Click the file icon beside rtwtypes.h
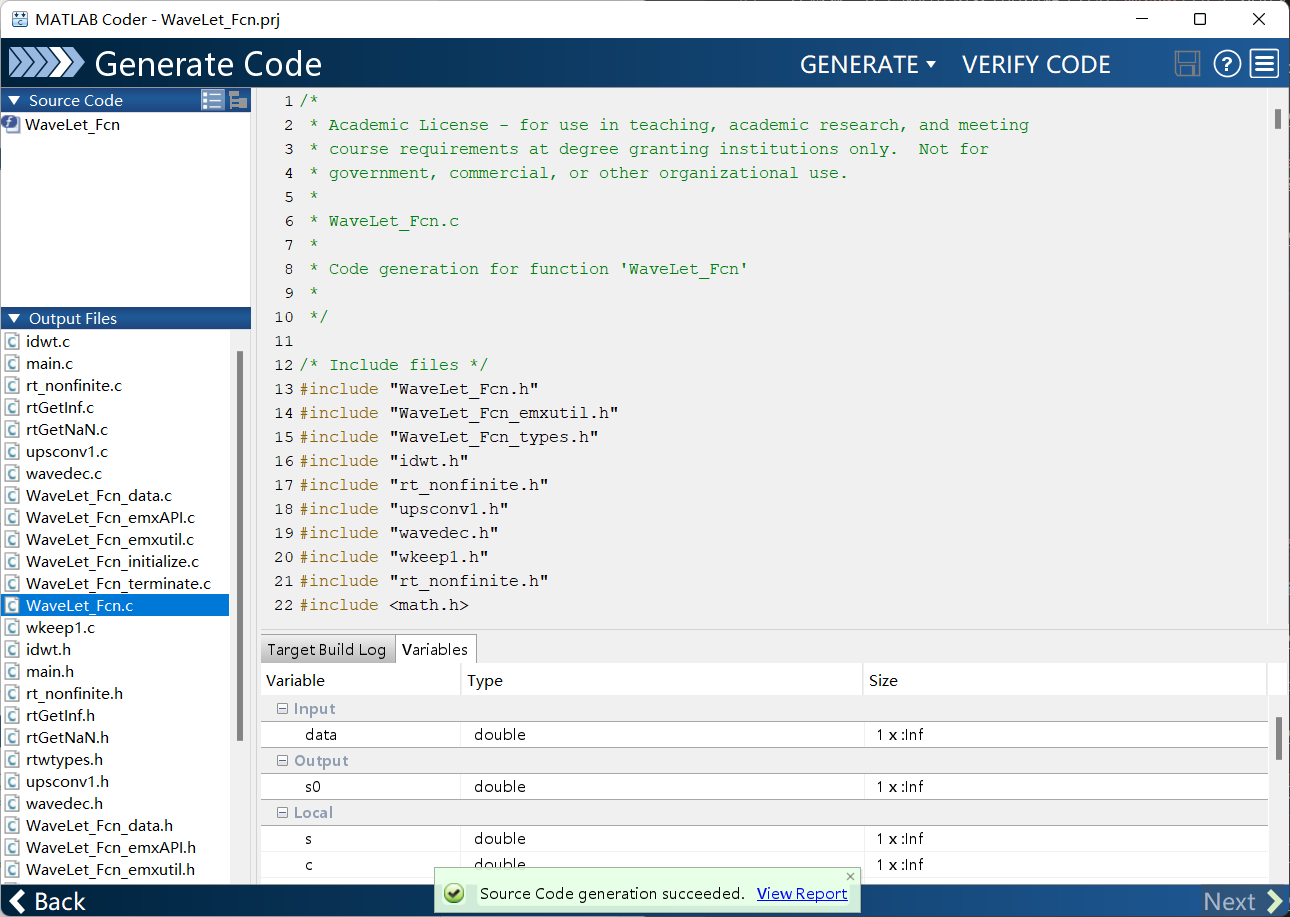Screen dimensions: 1290x917 tap(13, 760)
